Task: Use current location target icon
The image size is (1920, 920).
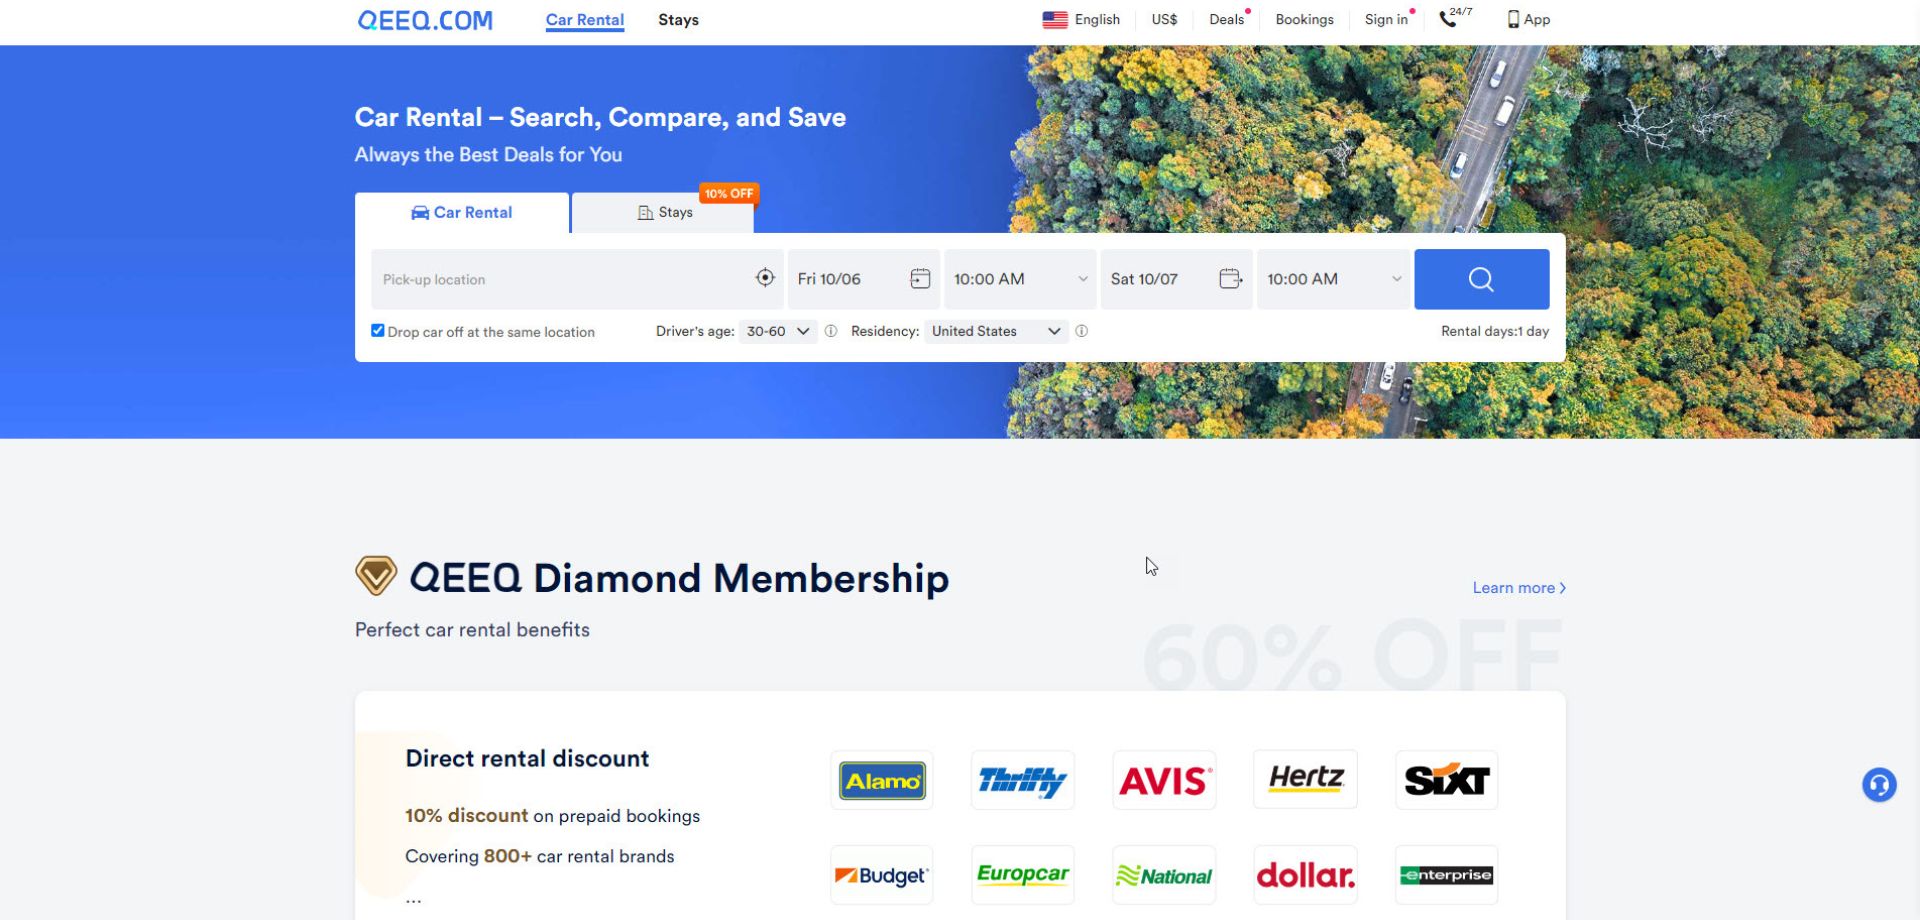Action: (765, 278)
